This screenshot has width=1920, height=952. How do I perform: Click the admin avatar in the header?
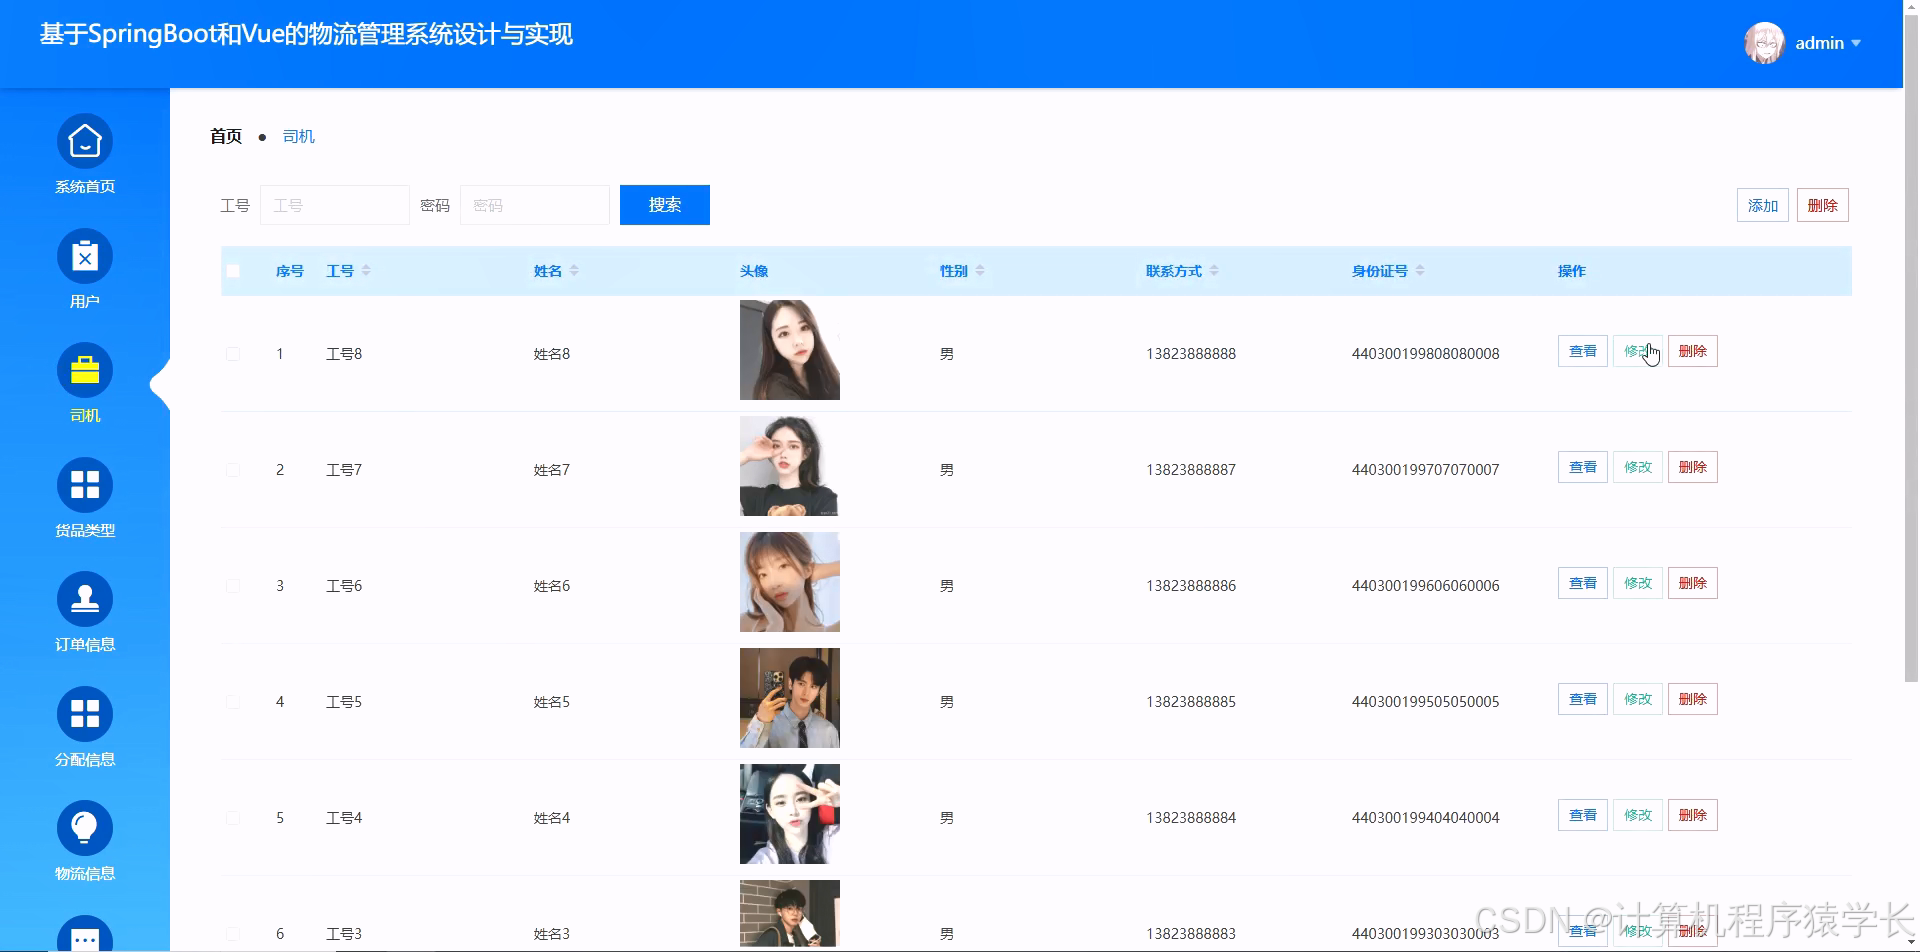(1764, 43)
